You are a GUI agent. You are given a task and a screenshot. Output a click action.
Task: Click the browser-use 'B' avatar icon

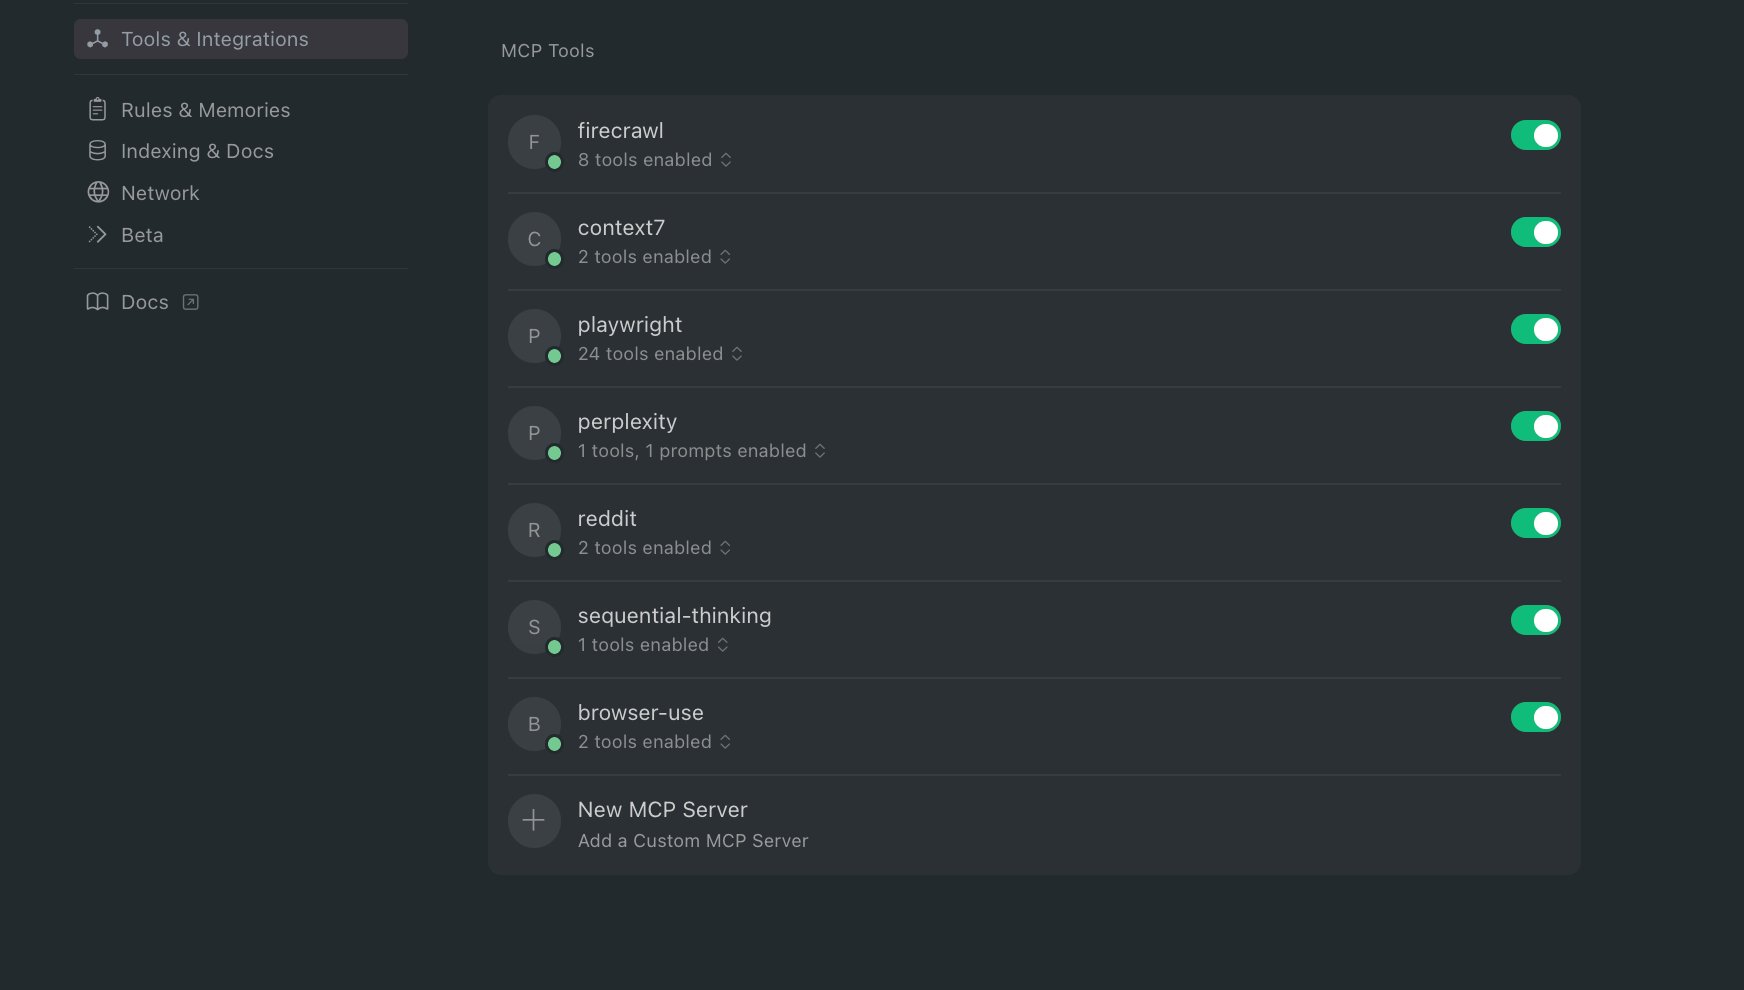[x=534, y=724]
